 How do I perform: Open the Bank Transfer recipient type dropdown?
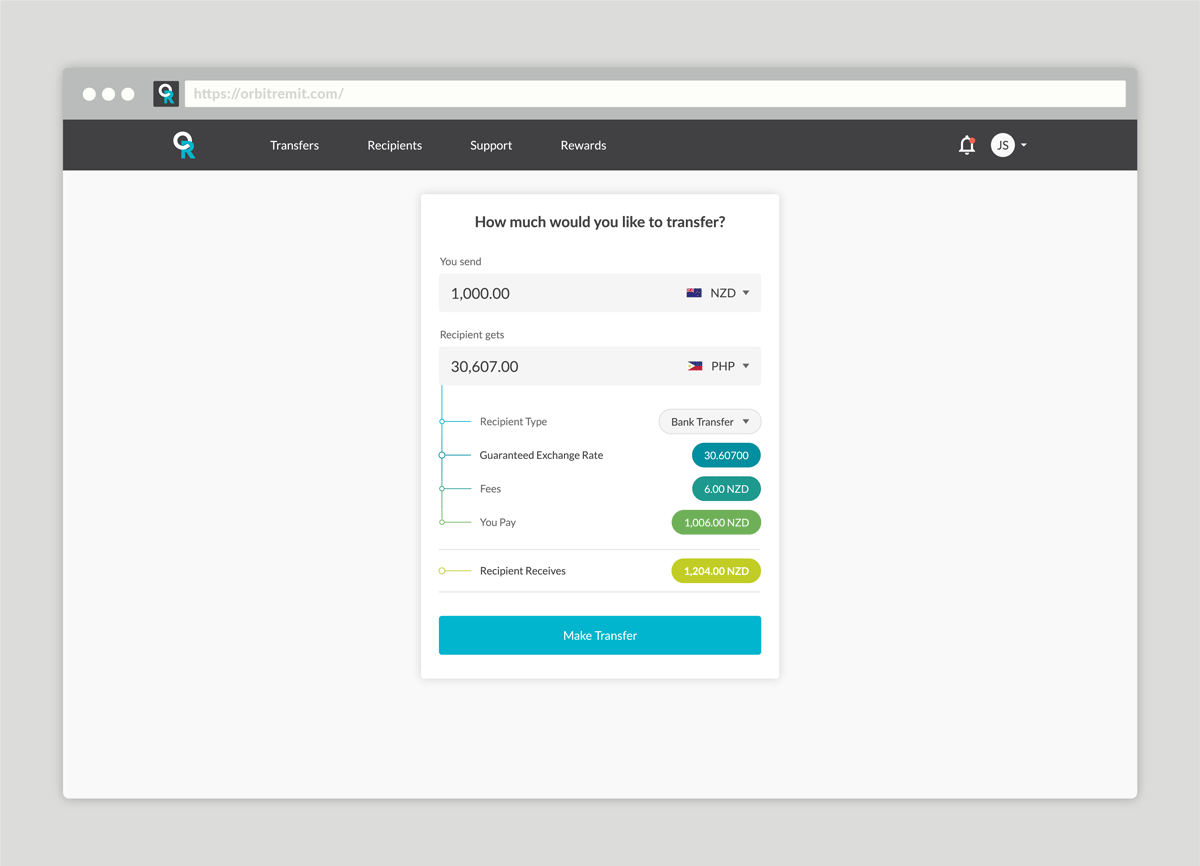[x=710, y=422]
